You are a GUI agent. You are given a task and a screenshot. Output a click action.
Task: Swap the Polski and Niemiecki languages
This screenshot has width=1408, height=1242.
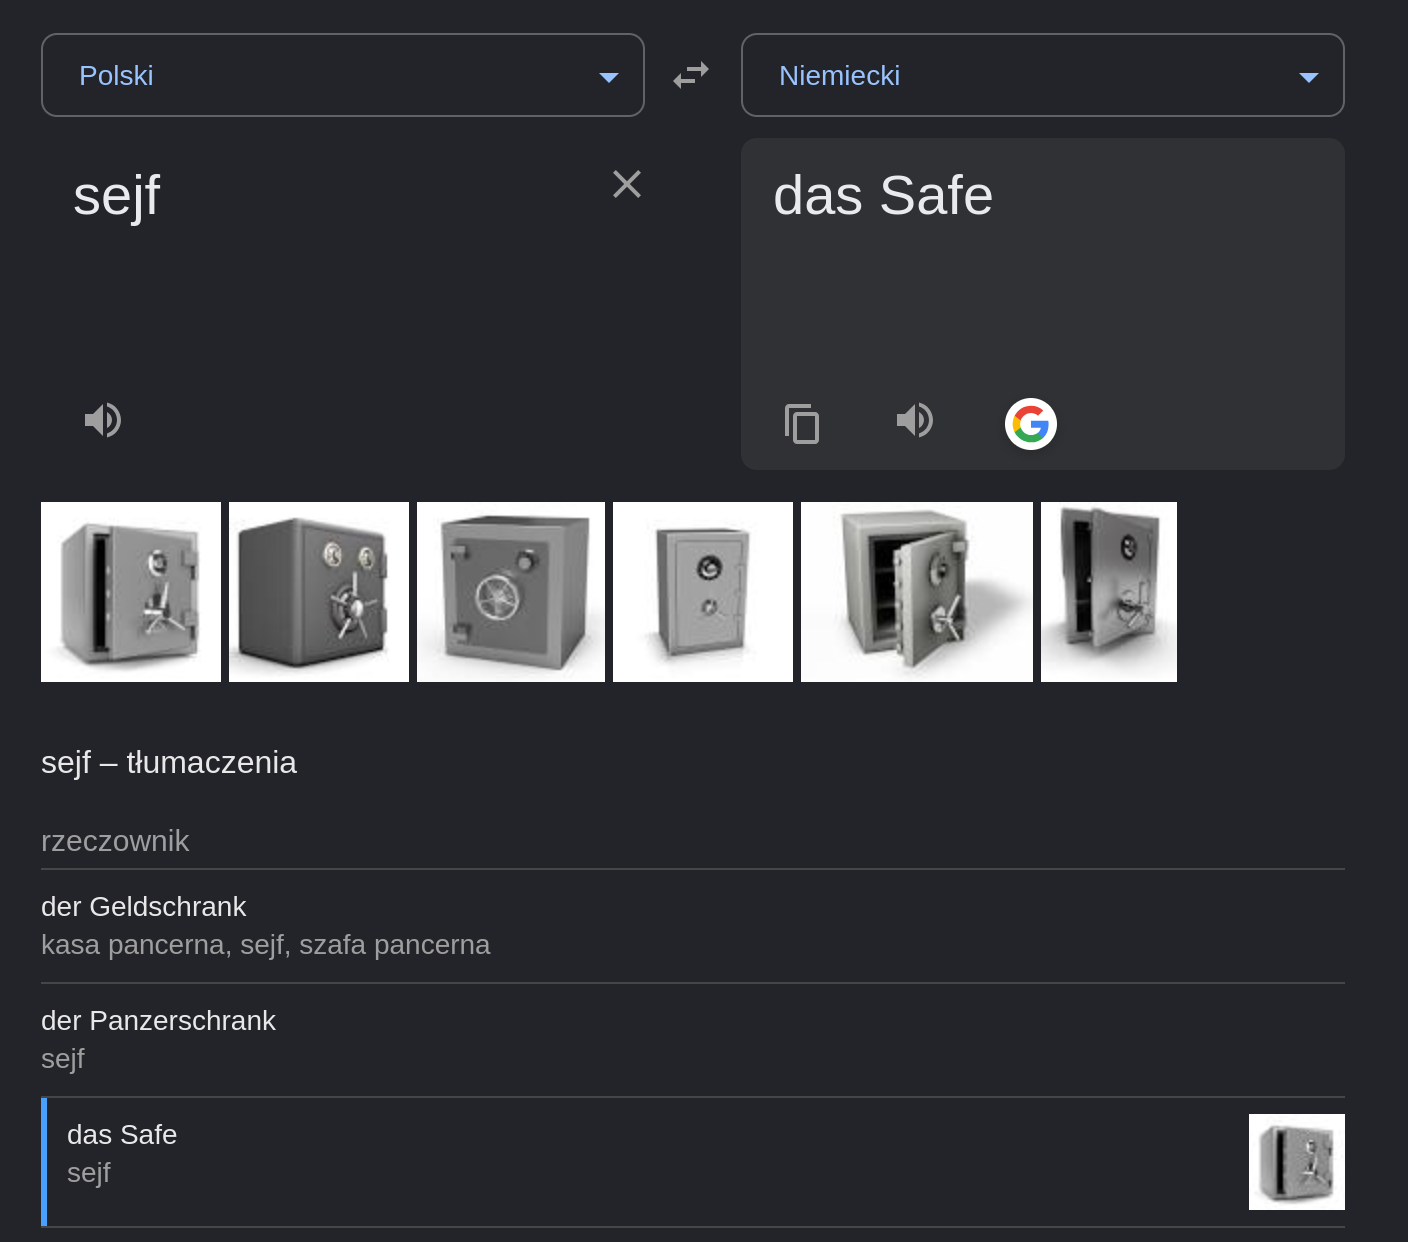(x=691, y=75)
